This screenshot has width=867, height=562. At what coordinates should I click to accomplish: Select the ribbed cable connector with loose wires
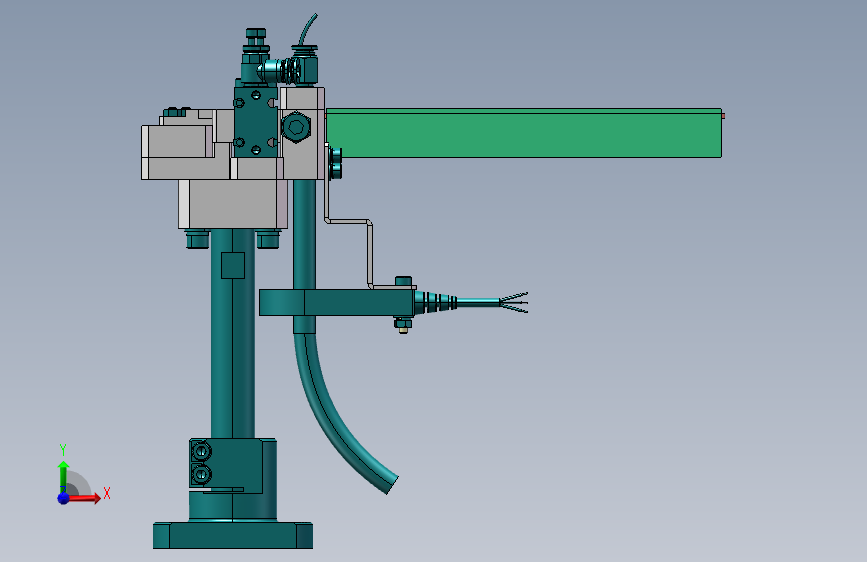click(x=470, y=302)
